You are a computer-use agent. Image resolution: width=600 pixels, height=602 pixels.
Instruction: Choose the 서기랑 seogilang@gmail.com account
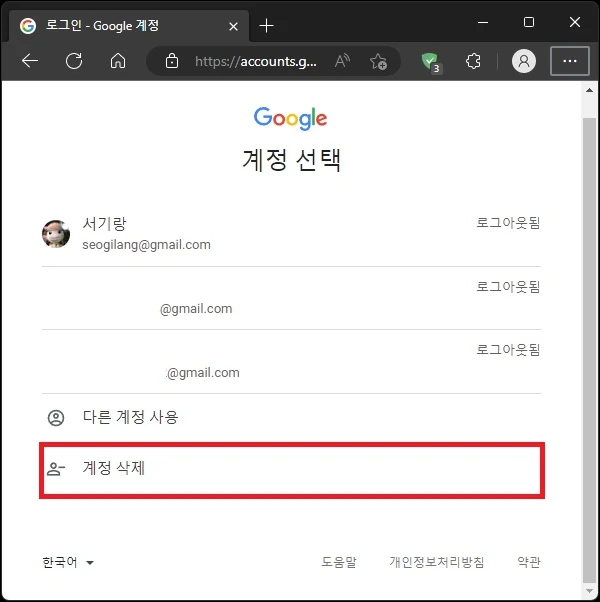tap(291, 234)
